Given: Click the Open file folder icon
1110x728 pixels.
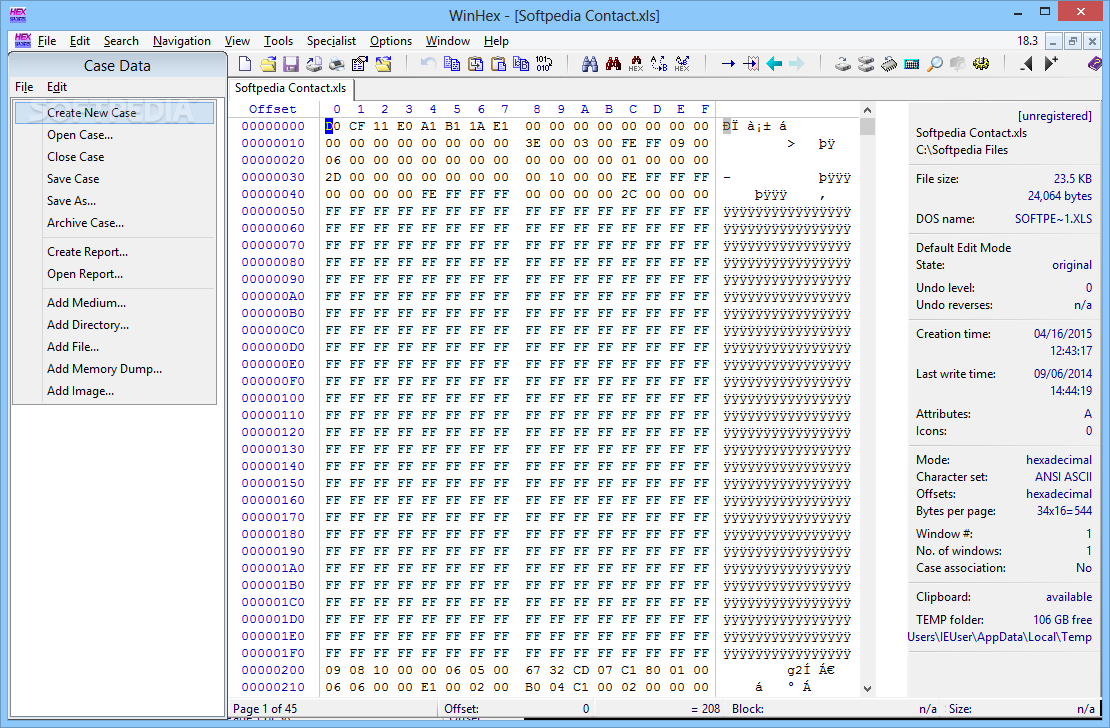Looking at the screenshot, I should pos(268,64).
